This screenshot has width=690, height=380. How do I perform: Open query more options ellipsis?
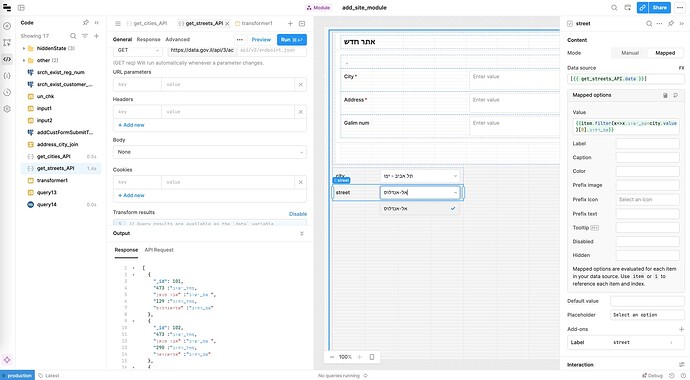240,40
